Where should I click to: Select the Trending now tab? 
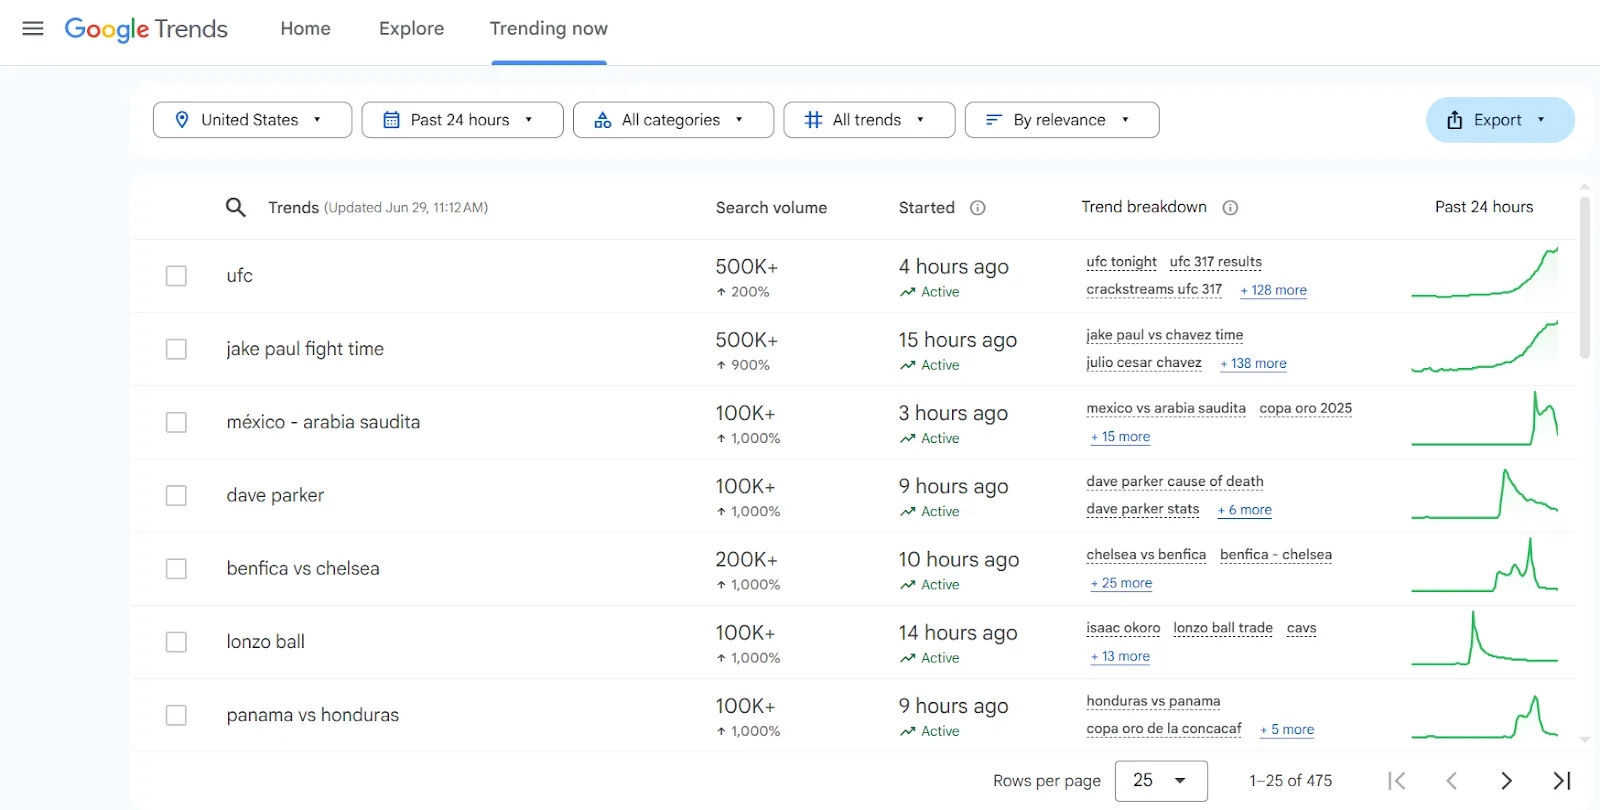(x=549, y=29)
